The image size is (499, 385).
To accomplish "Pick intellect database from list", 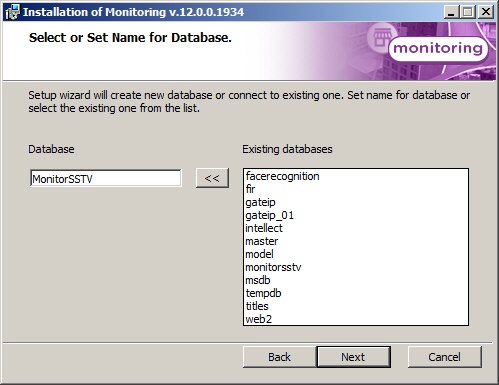I will pyautogui.click(x=264, y=228).
